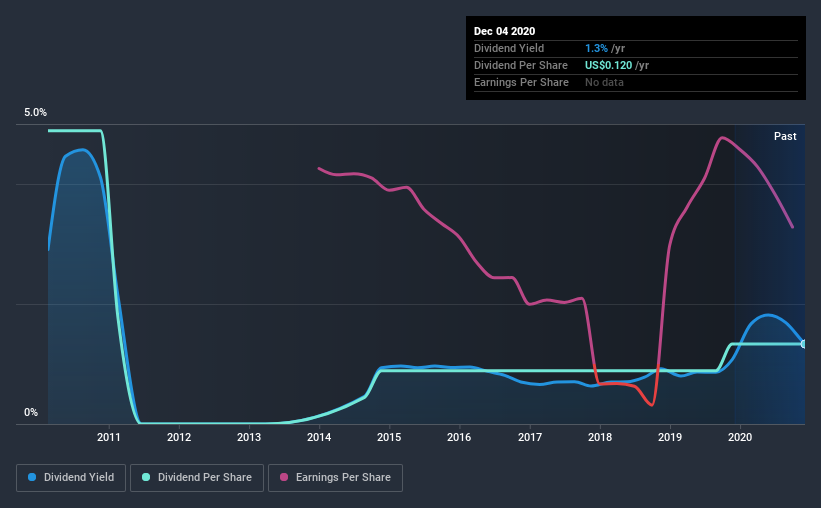Click the Dec 04 2020 tooltip date
The image size is (821, 508).
click(x=504, y=30)
